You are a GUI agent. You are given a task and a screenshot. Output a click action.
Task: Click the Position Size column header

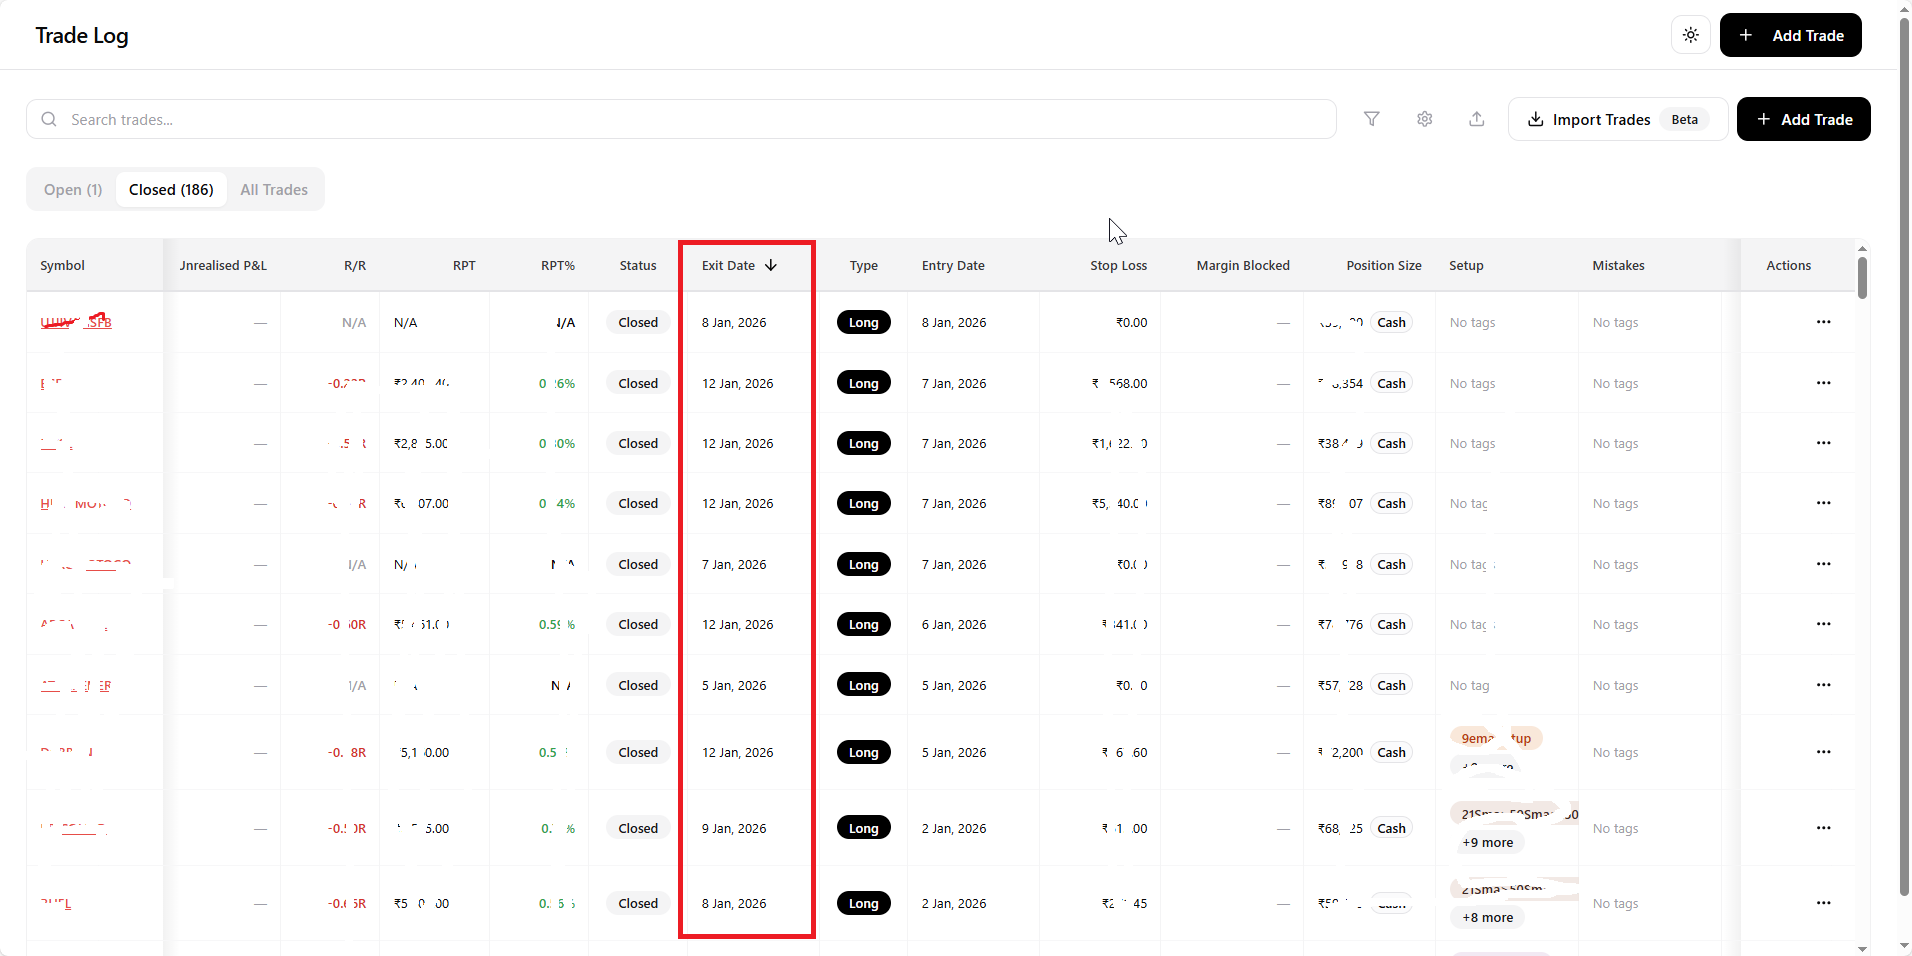pyautogui.click(x=1384, y=265)
